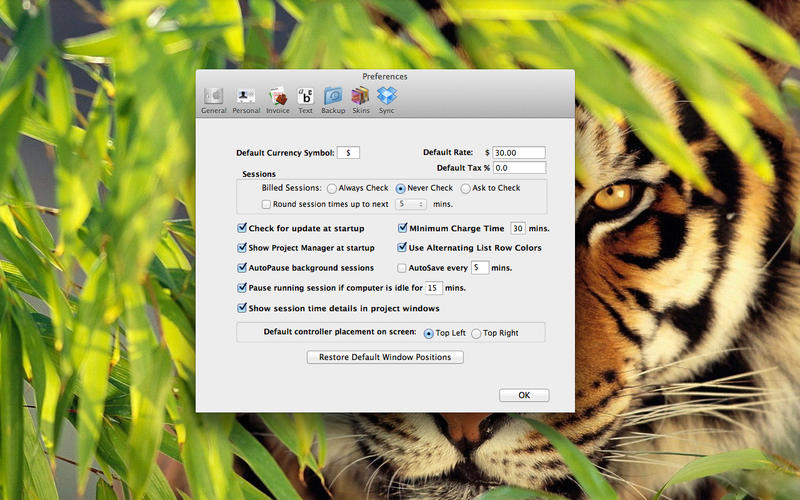
Task: Set controller placement to Top Right
Action: (476, 333)
